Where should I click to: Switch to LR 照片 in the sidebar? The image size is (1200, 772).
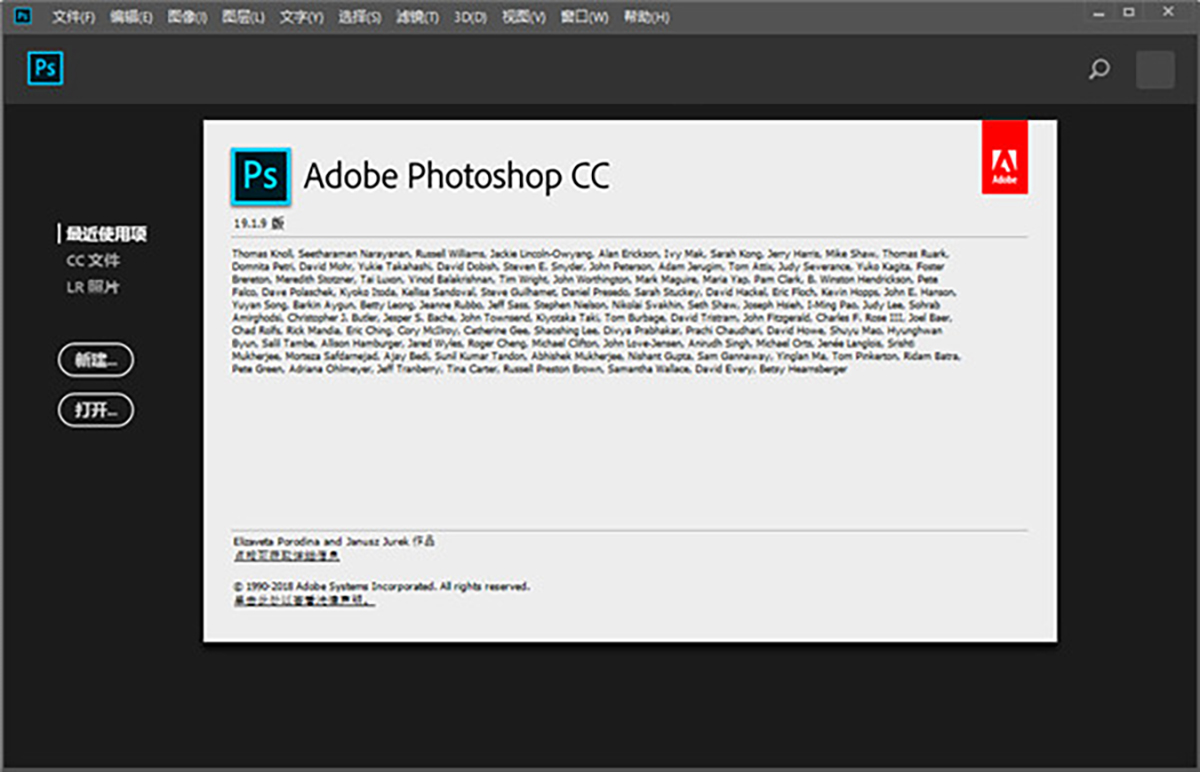(x=93, y=287)
